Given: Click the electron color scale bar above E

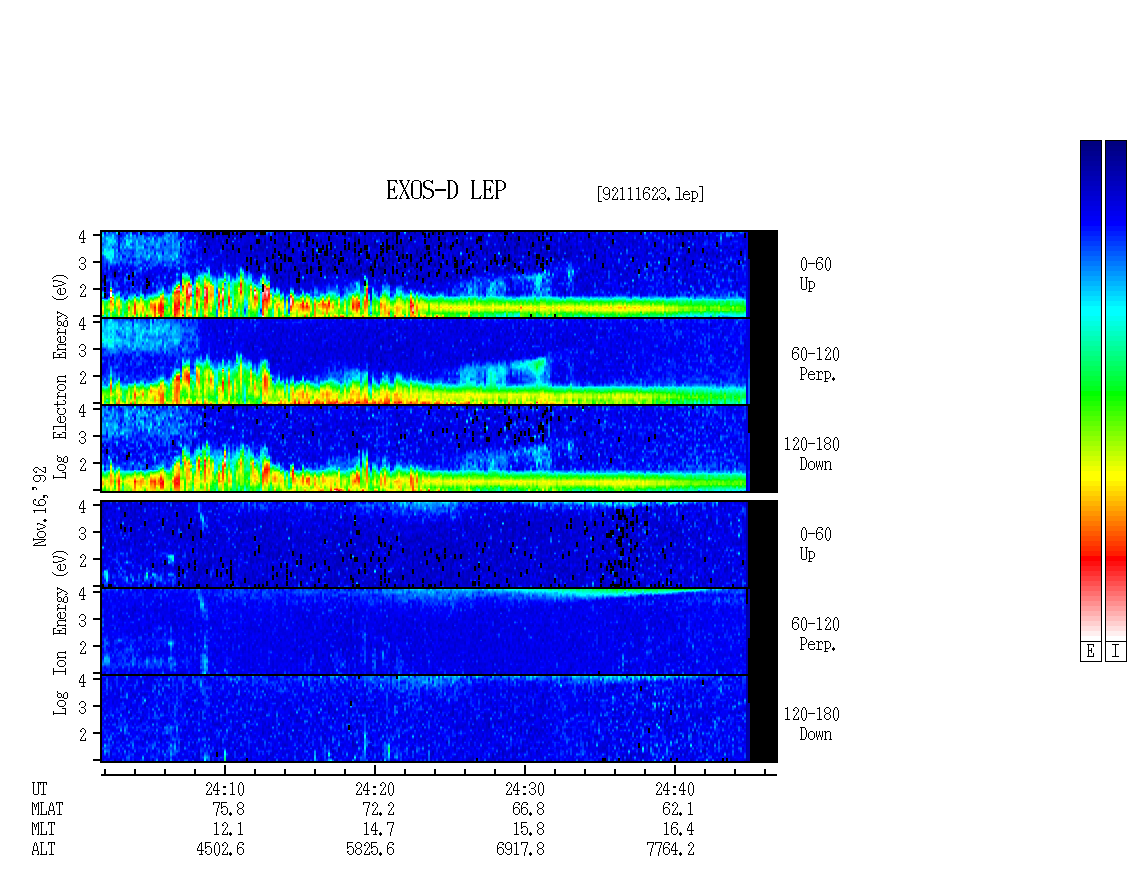Looking at the screenshot, I should pos(1090,390).
